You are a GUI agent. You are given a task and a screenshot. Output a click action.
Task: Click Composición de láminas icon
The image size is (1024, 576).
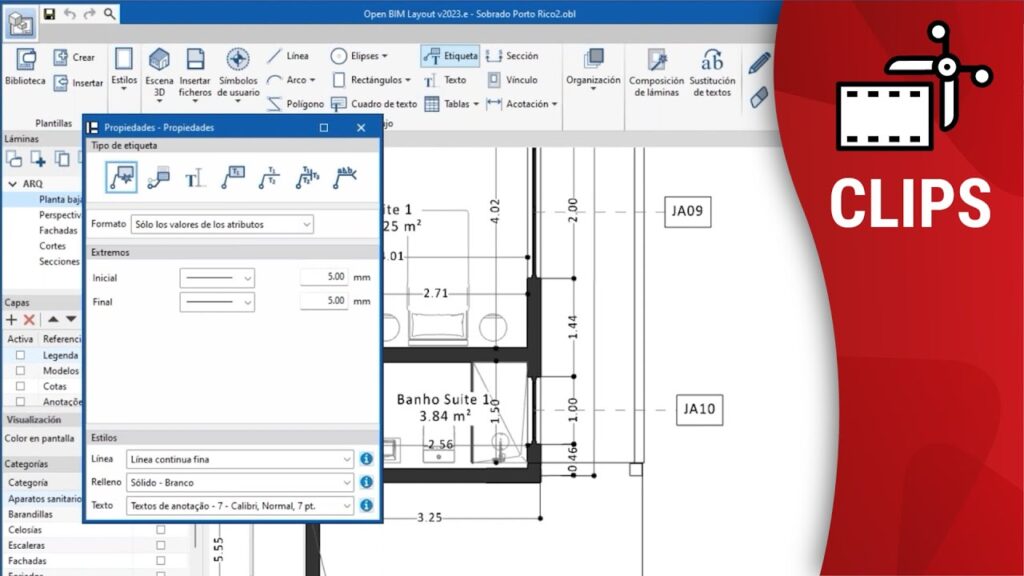[x=656, y=72]
